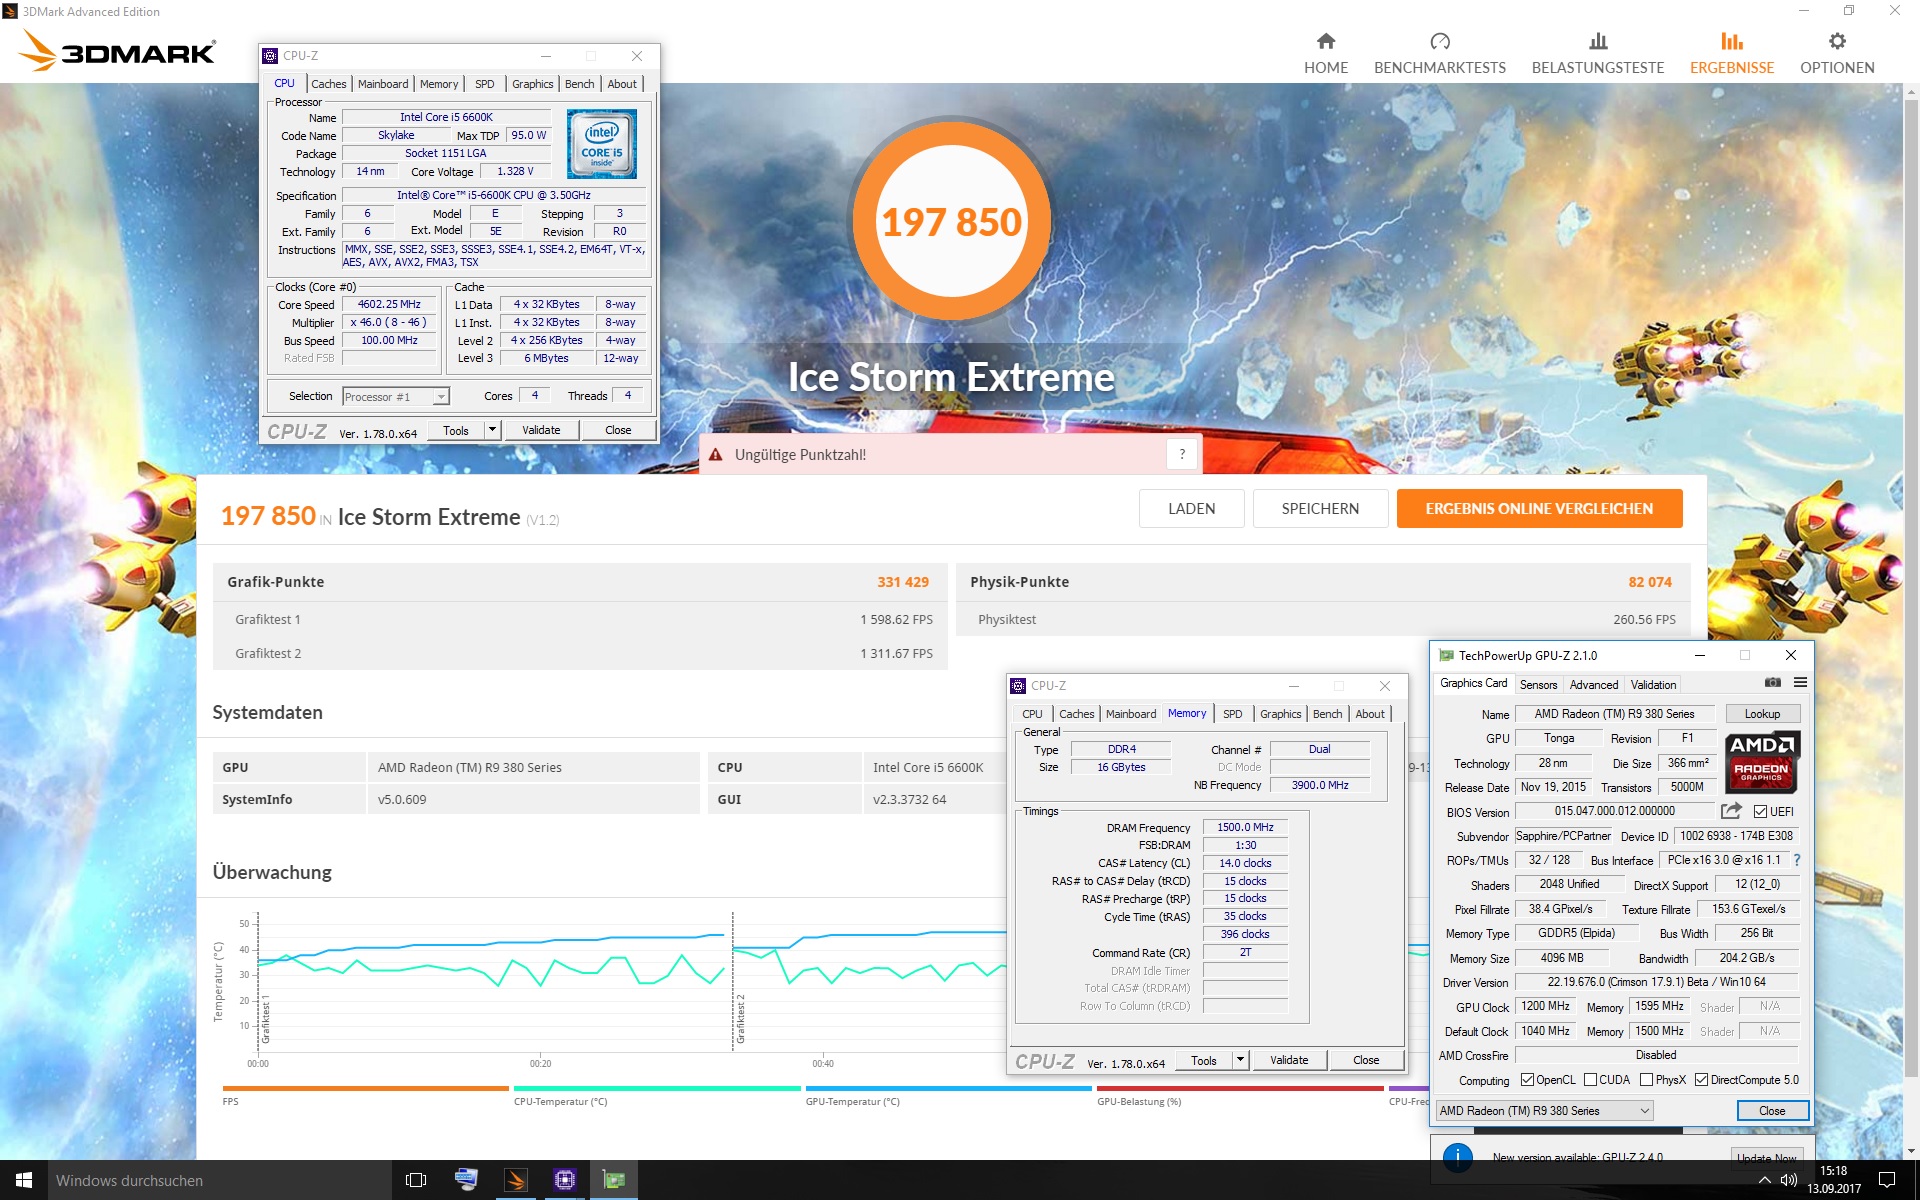Open OPTIONEN gear in 3DMark navigation
The width and height of the screenshot is (1920, 1200).
(x=1837, y=54)
